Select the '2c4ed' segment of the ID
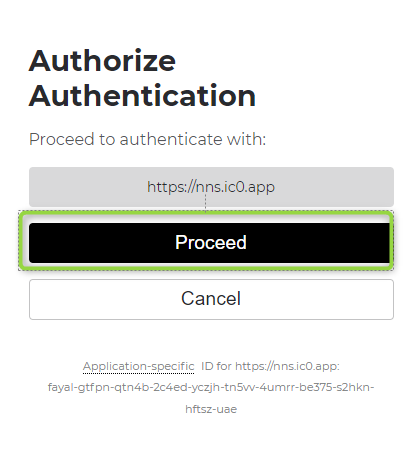The image size is (412, 457). click(x=169, y=387)
